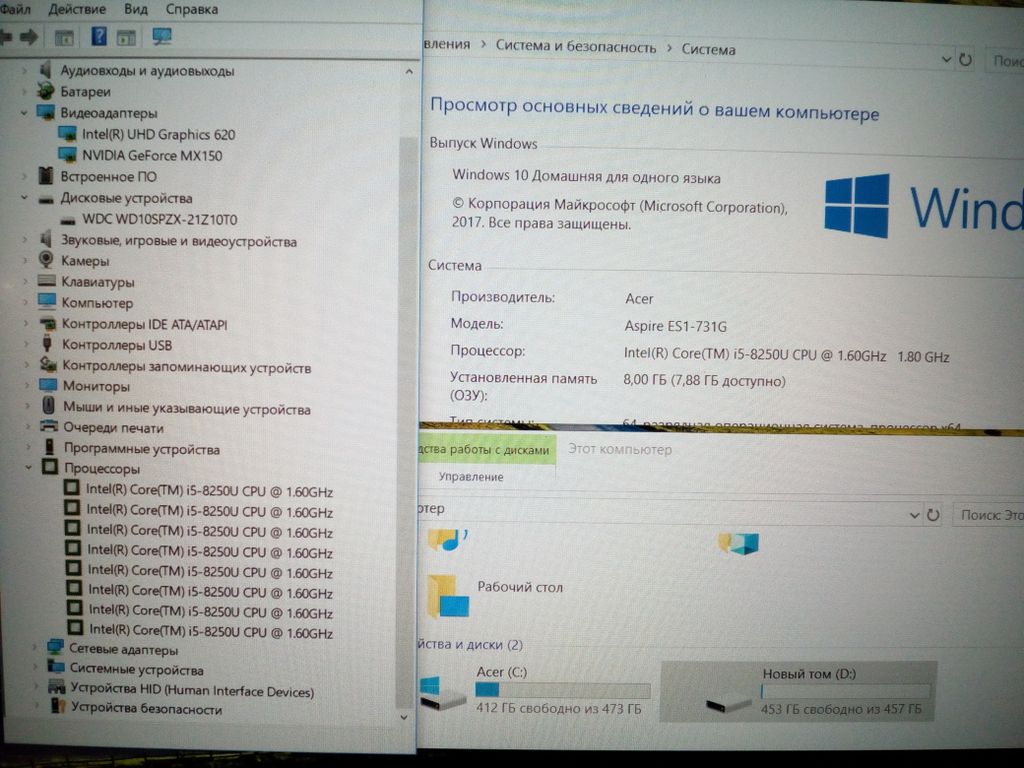
Task: Click the WDC WD10SPZX disk drive entry
Action: click(160, 219)
